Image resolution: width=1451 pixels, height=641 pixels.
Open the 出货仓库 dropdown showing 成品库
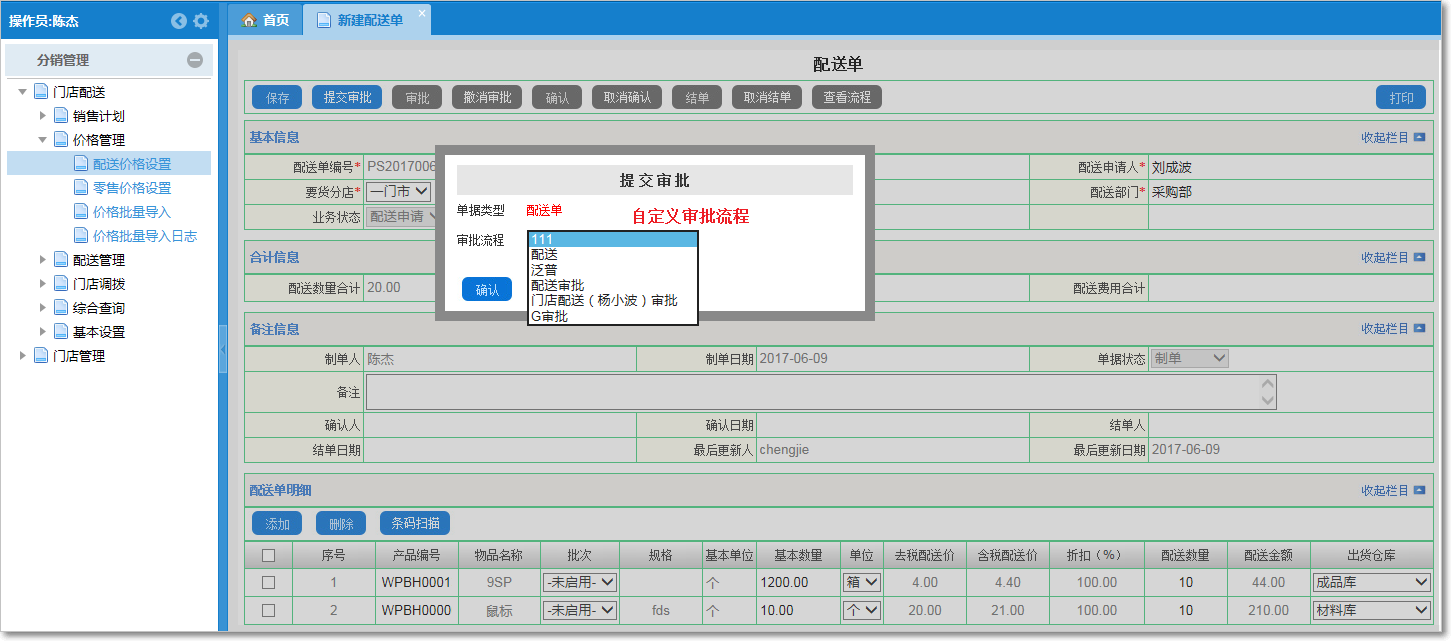[x=1371, y=581]
